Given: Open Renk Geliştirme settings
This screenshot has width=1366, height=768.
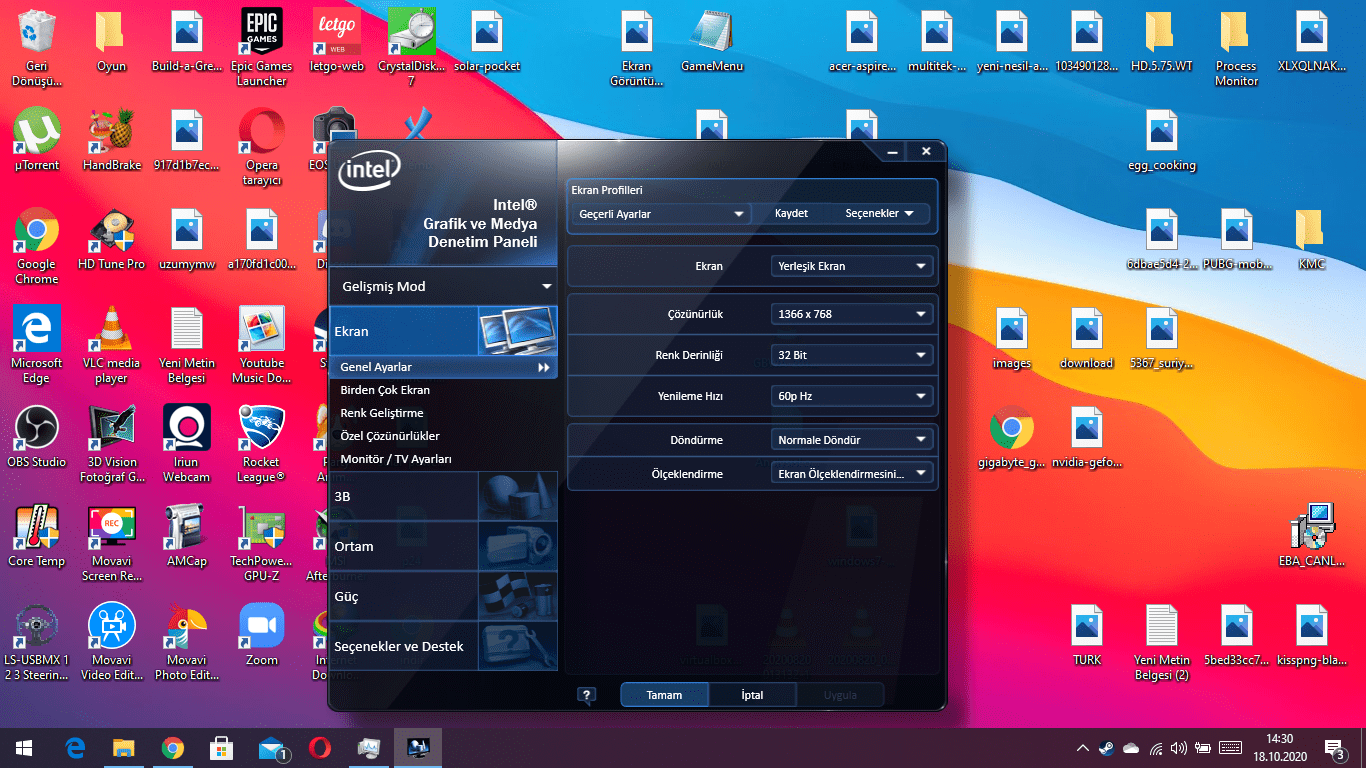Looking at the screenshot, I should [382, 413].
